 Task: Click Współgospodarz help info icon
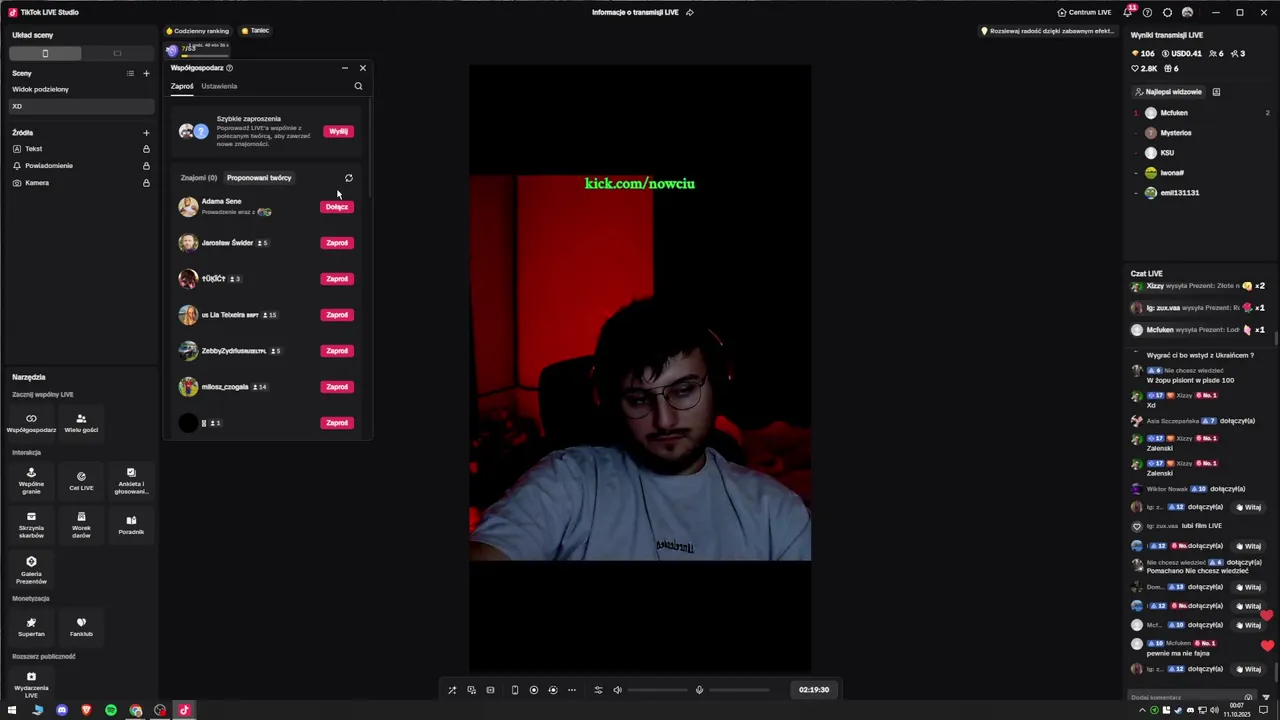(229, 68)
